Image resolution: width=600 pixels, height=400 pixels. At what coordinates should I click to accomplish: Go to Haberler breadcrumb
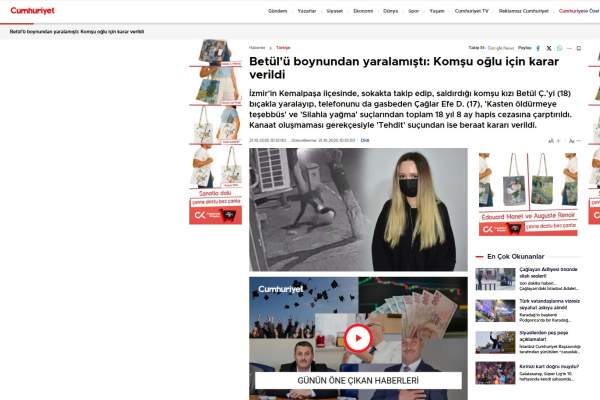(257, 48)
